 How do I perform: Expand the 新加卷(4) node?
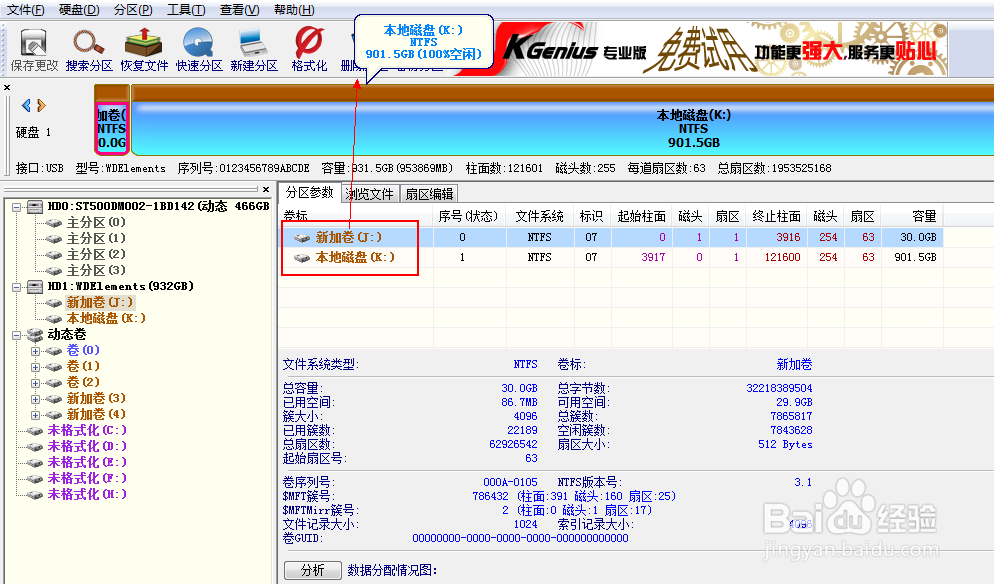point(36,415)
